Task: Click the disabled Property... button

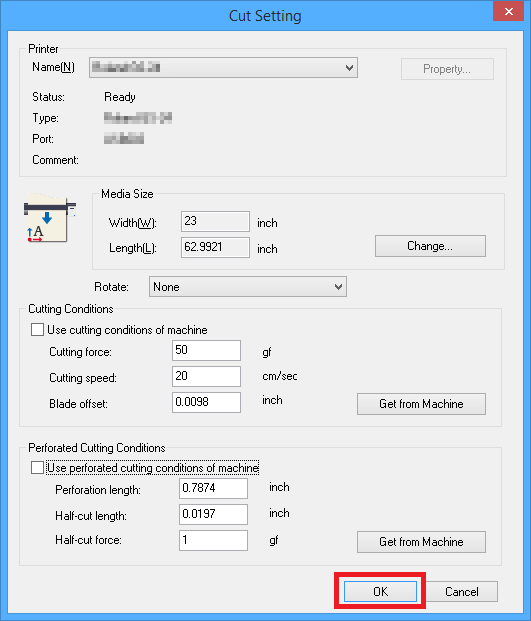Action: coord(447,69)
